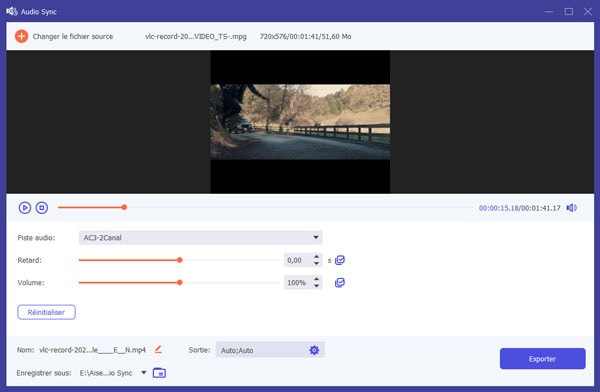Play the video preview
The height and width of the screenshot is (392, 600).
pyautogui.click(x=25, y=207)
